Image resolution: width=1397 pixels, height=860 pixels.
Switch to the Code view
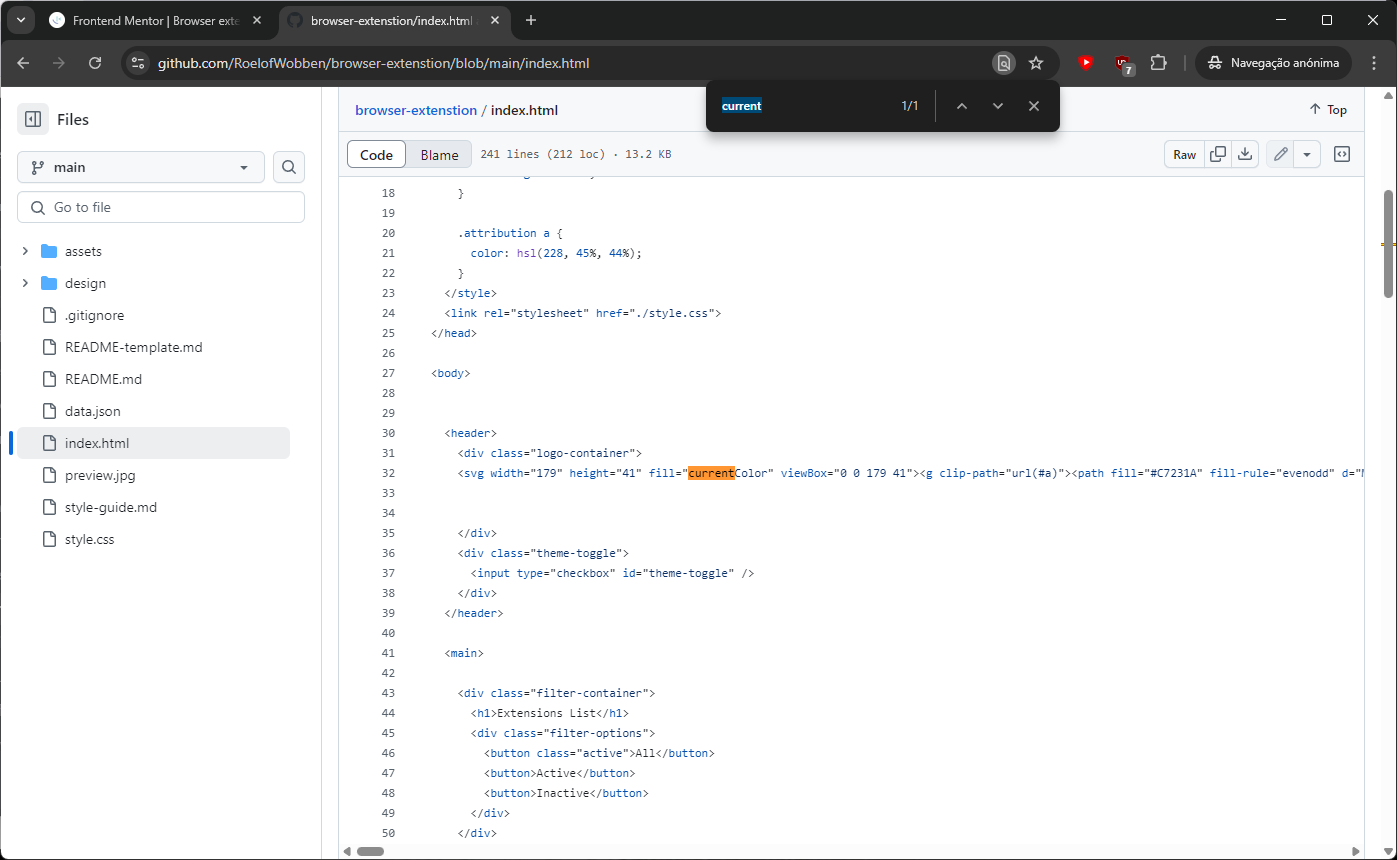[377, 154]
